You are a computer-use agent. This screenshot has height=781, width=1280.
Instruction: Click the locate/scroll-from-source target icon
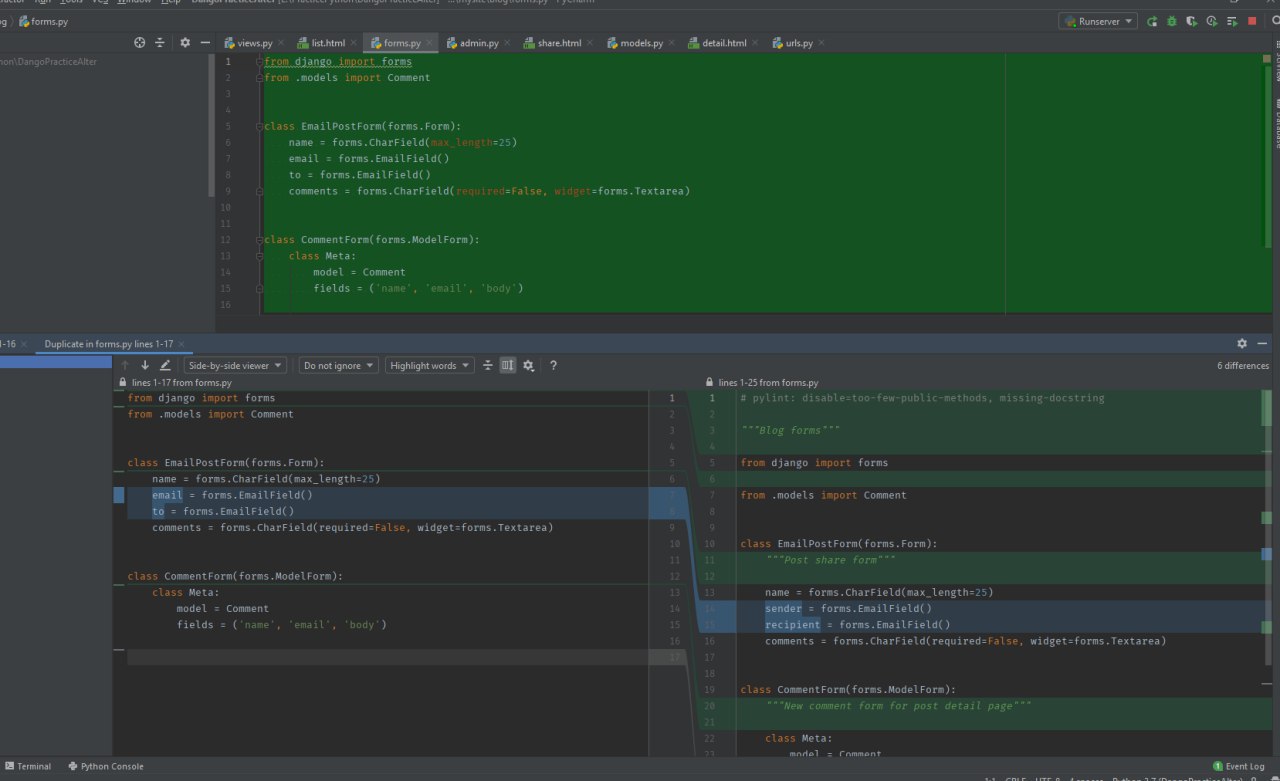[x=140, y=43]
